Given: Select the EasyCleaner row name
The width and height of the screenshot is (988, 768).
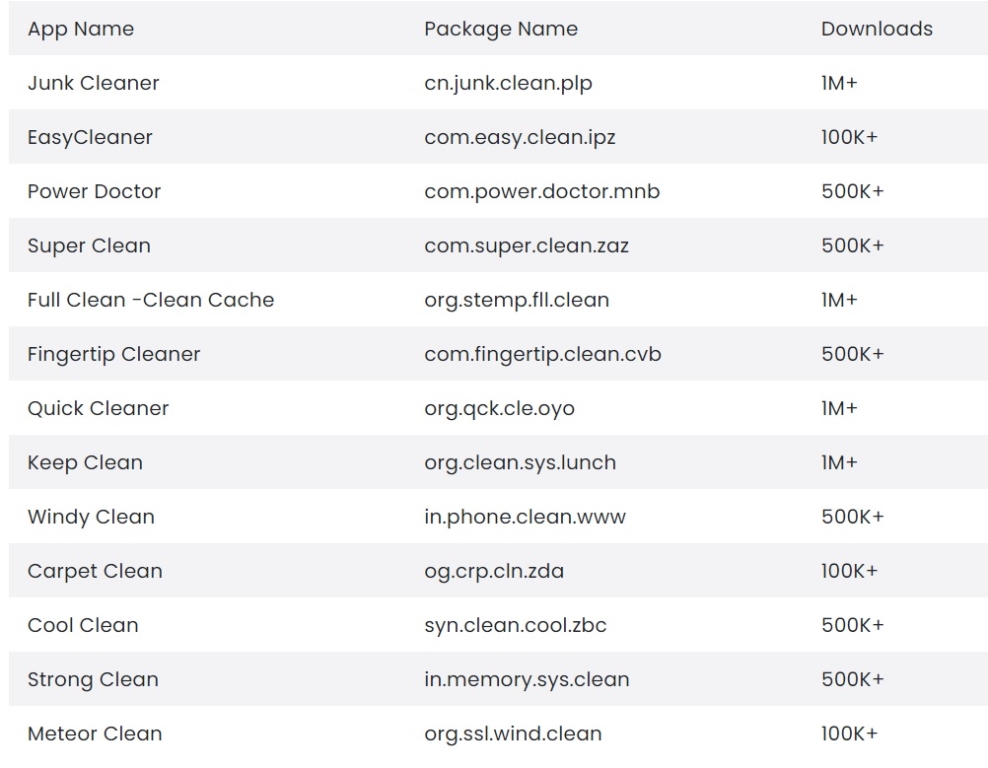Looking at the screenshot, I should tap(90, 137).
